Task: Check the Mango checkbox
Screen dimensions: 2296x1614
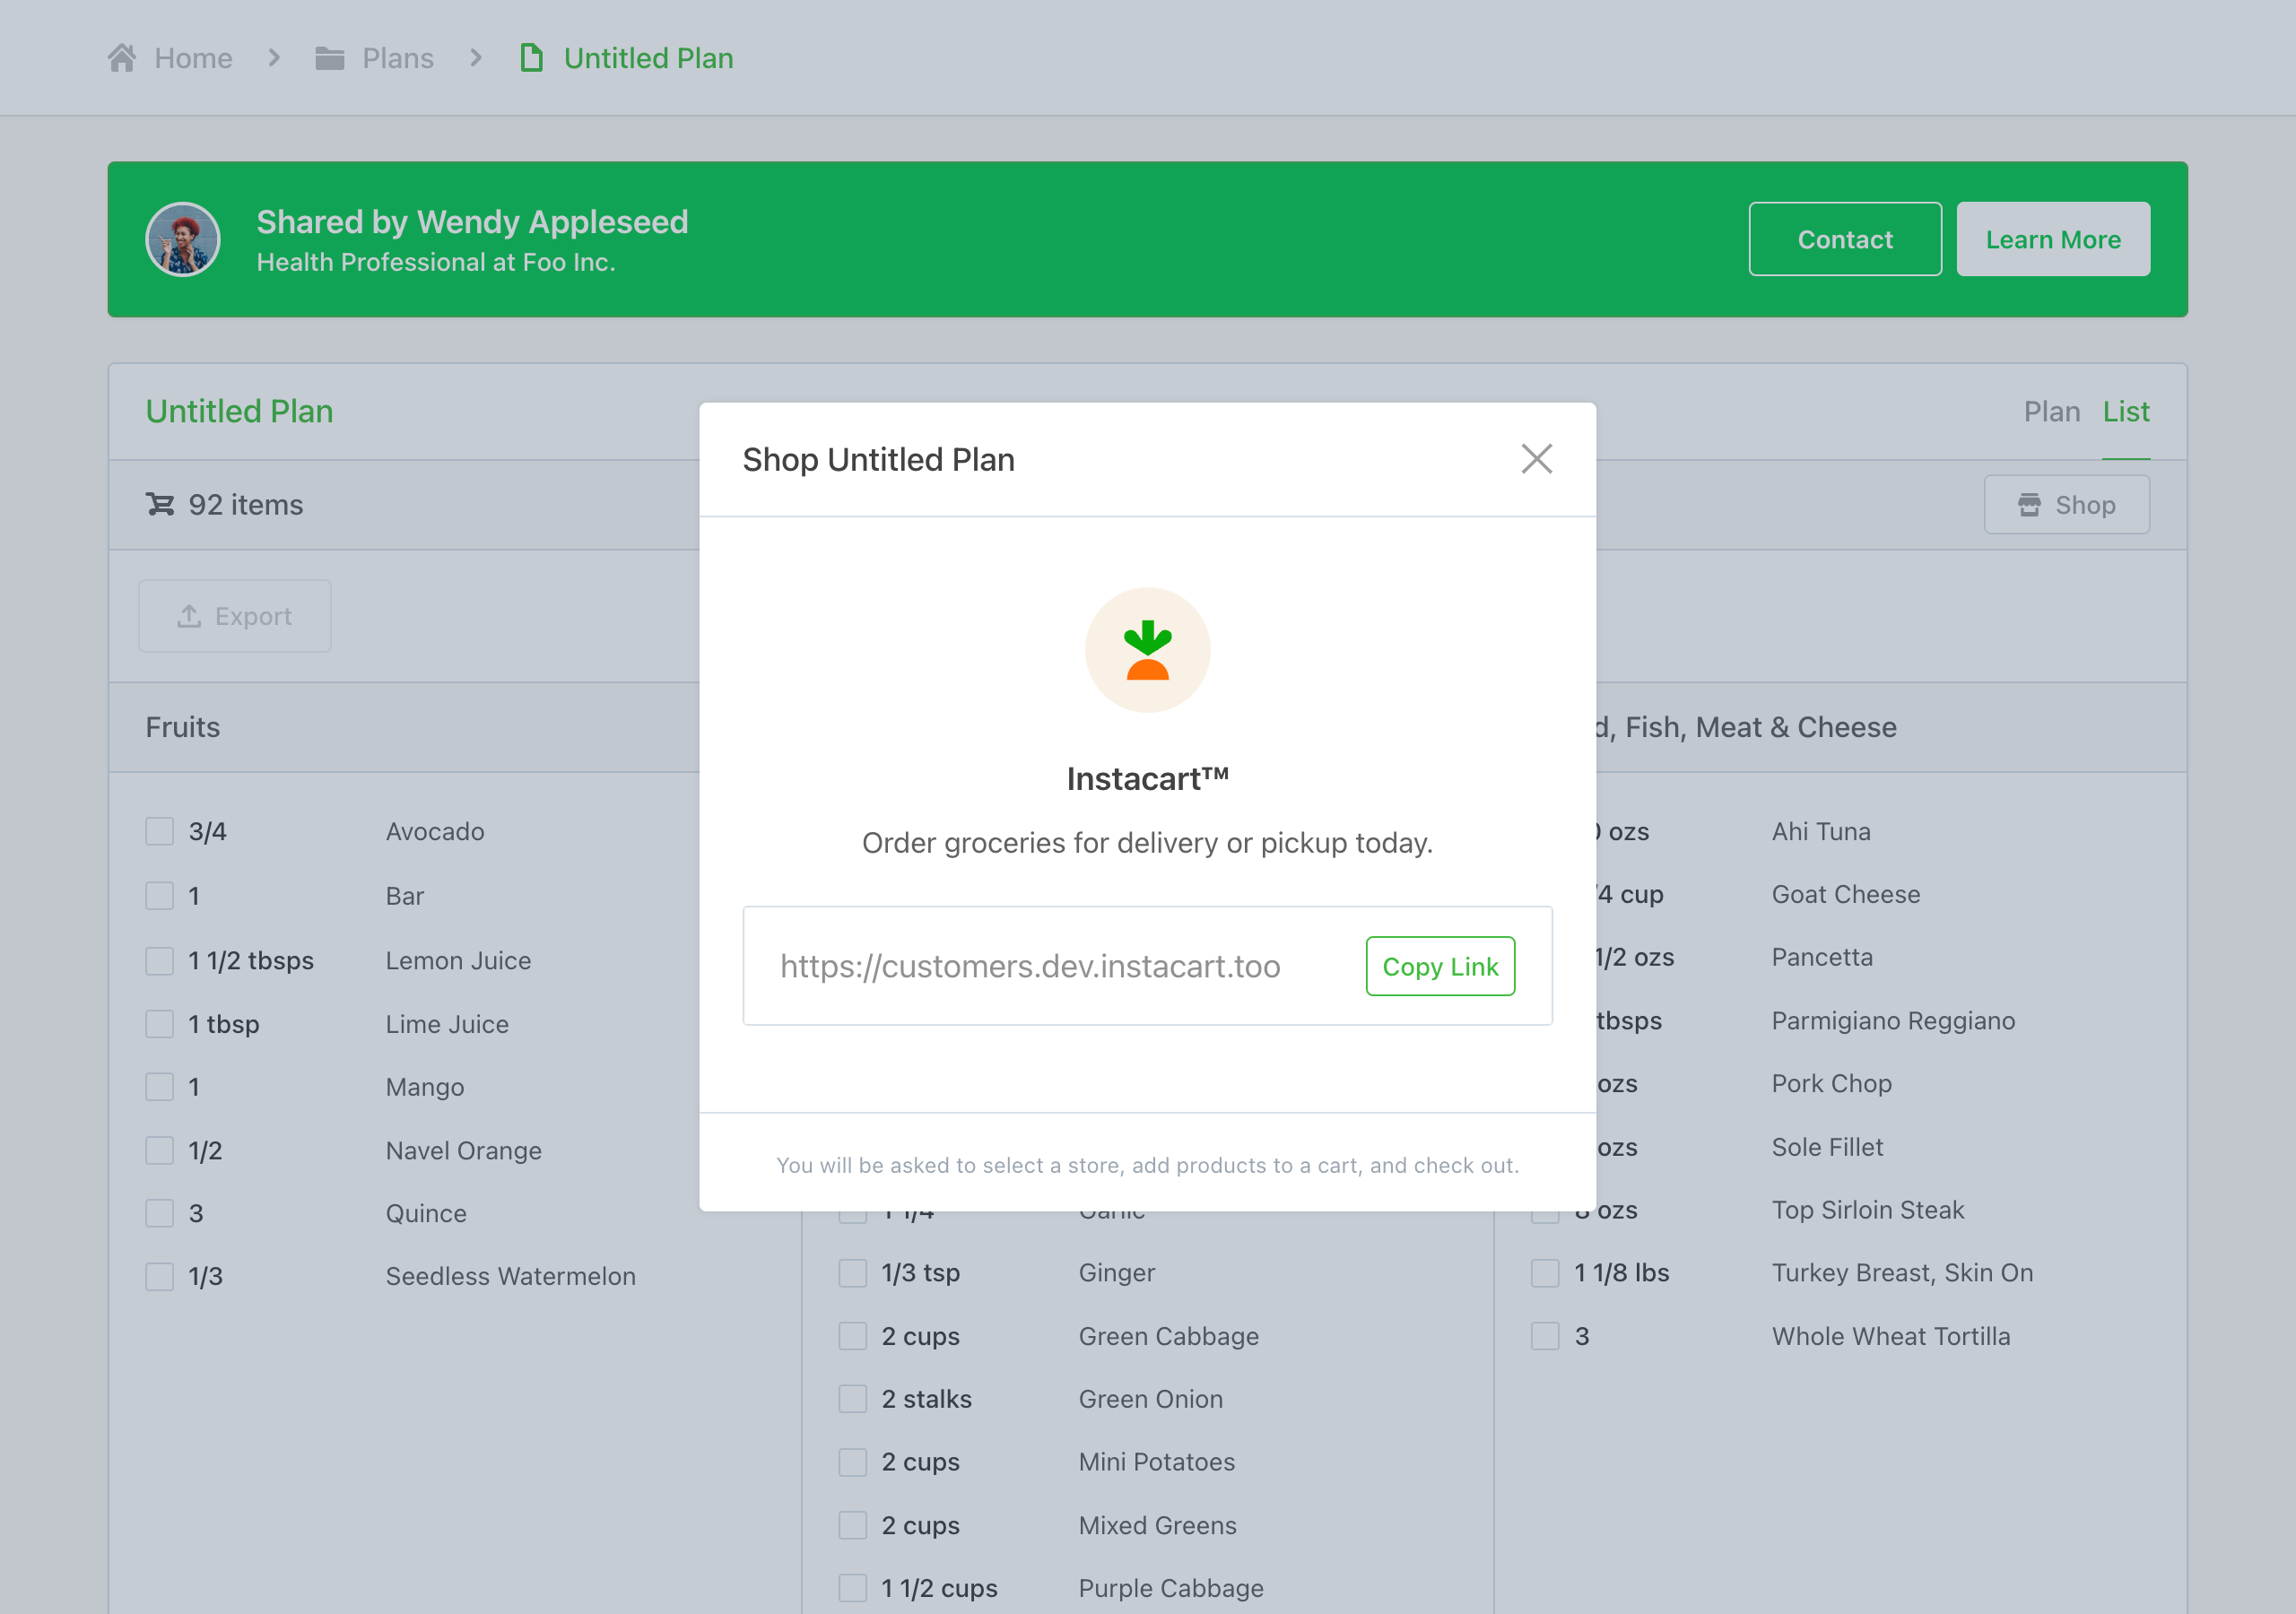Action: click(160, 1087)
